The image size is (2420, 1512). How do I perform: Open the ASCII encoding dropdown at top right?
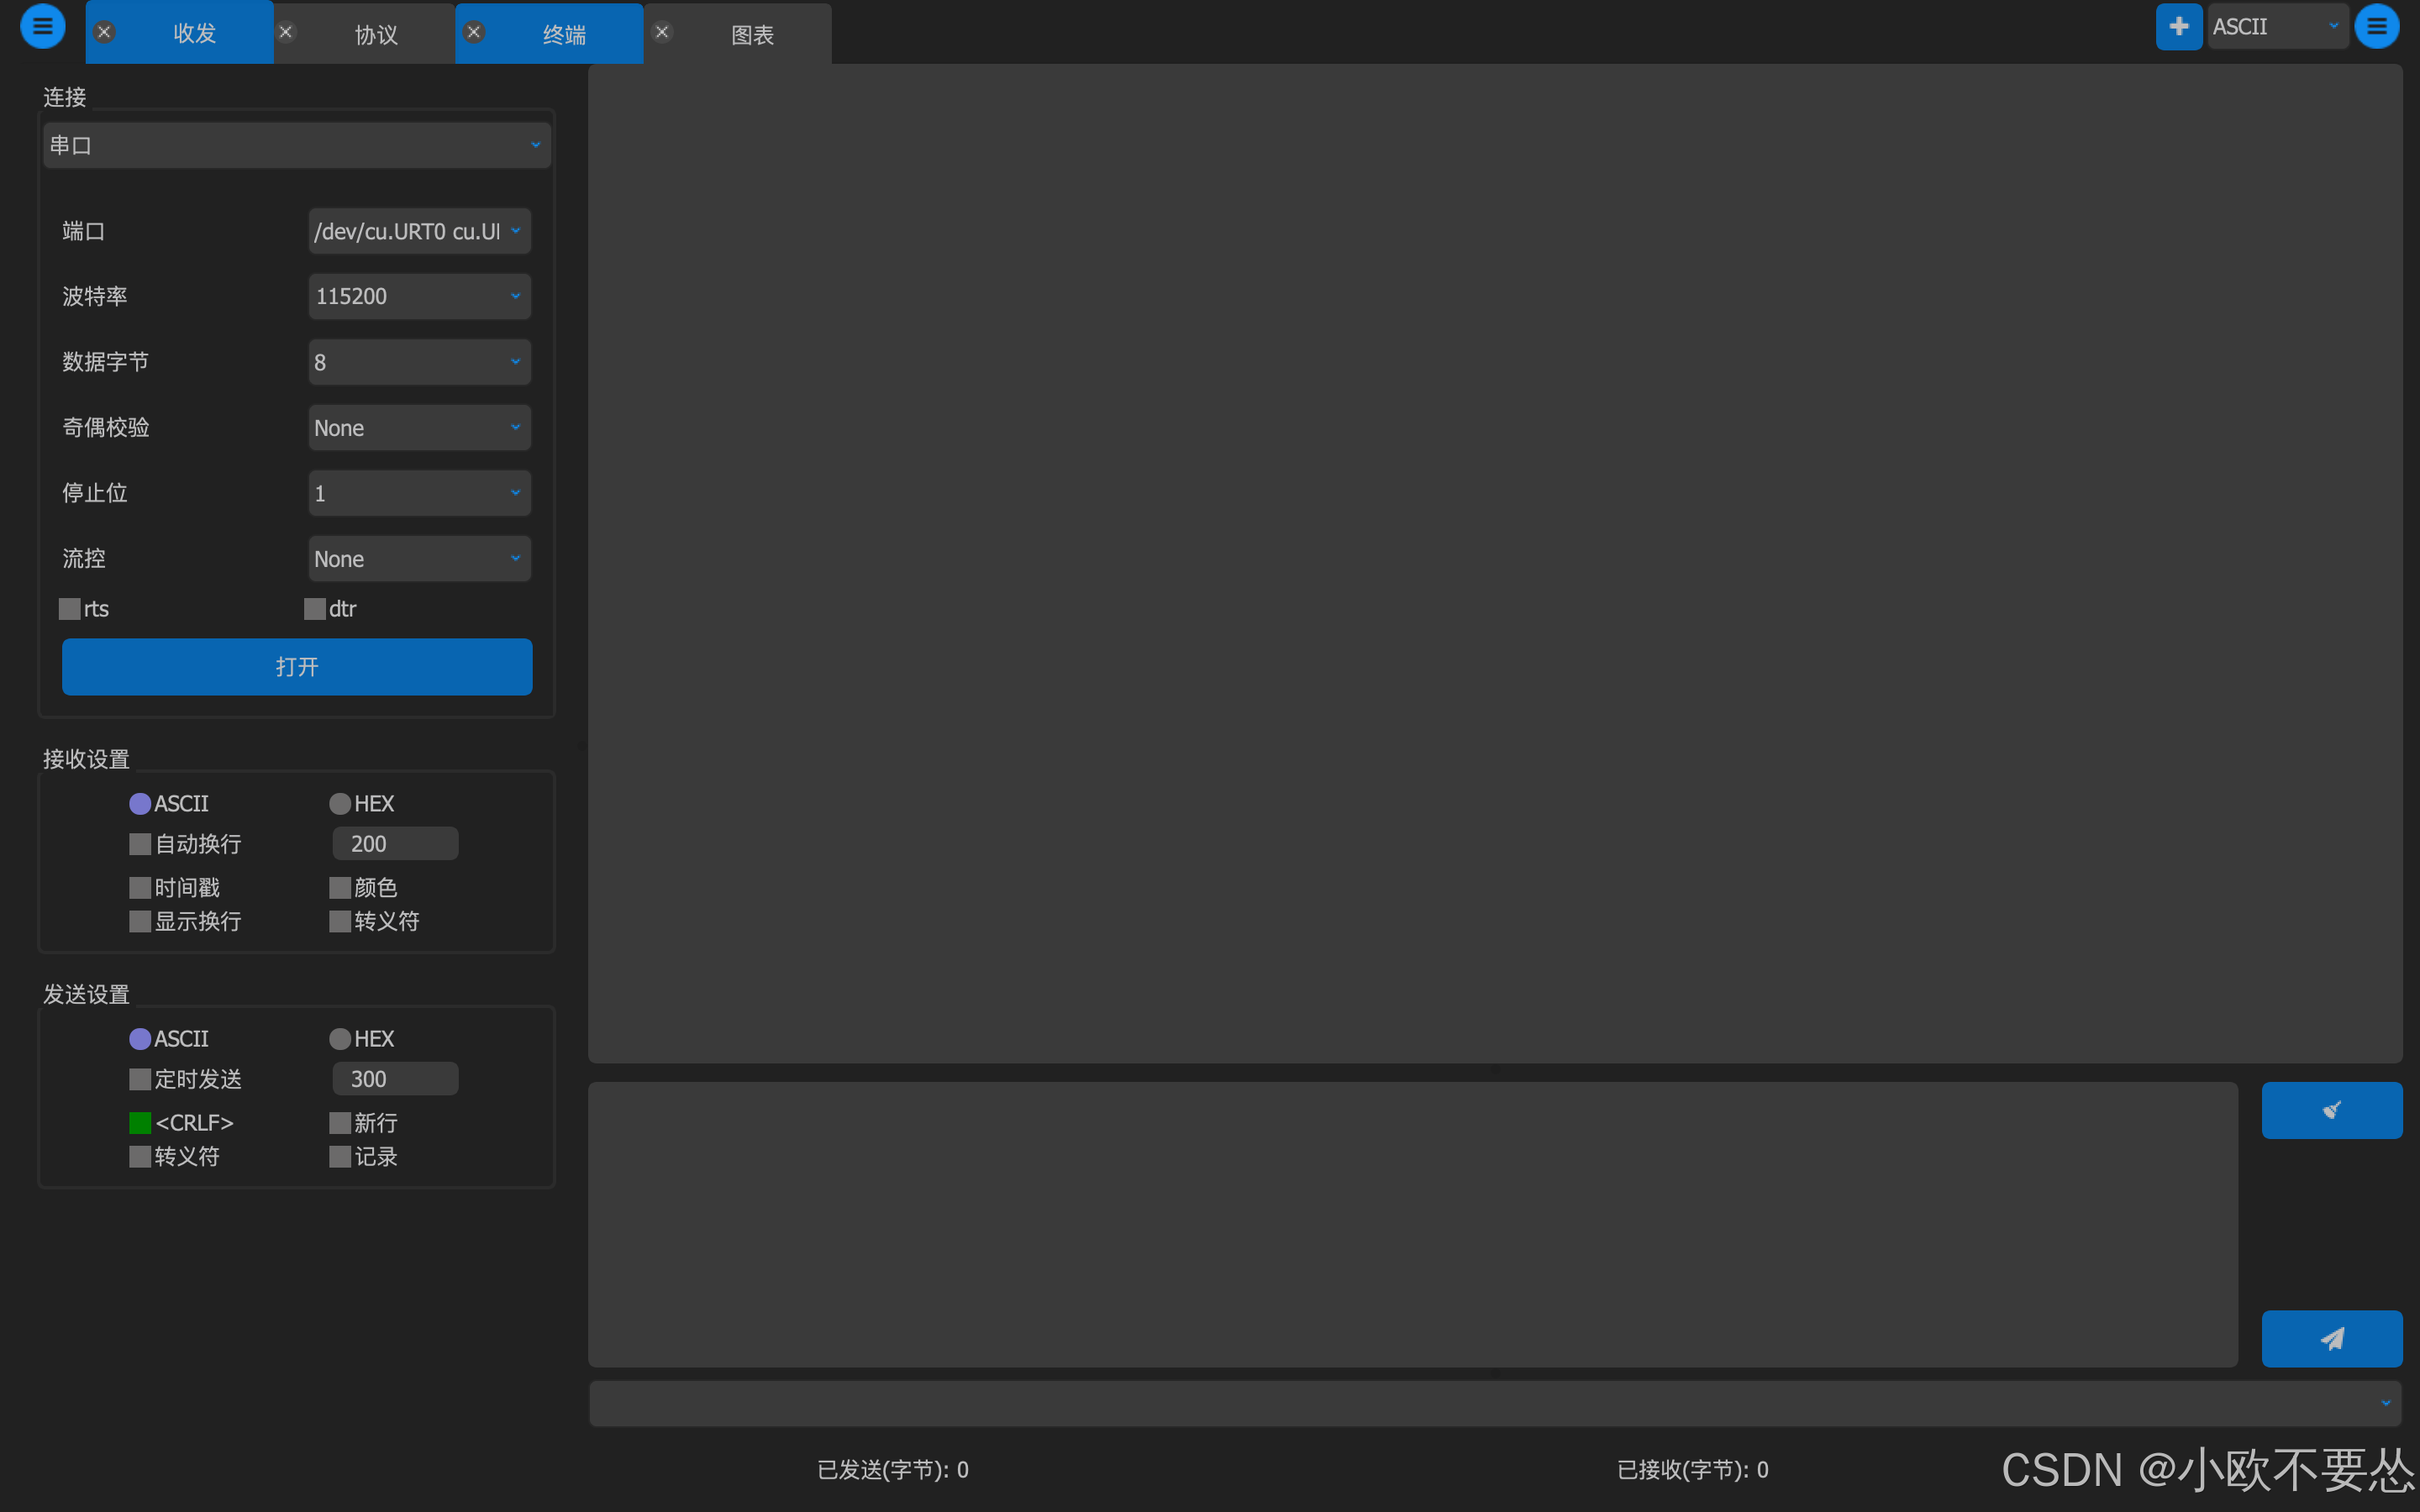point(2276,27)
